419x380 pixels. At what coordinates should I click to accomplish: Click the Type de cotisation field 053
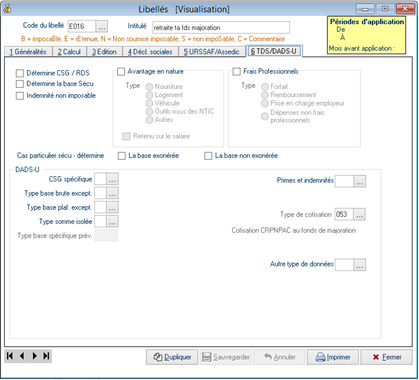pos(344,214)
